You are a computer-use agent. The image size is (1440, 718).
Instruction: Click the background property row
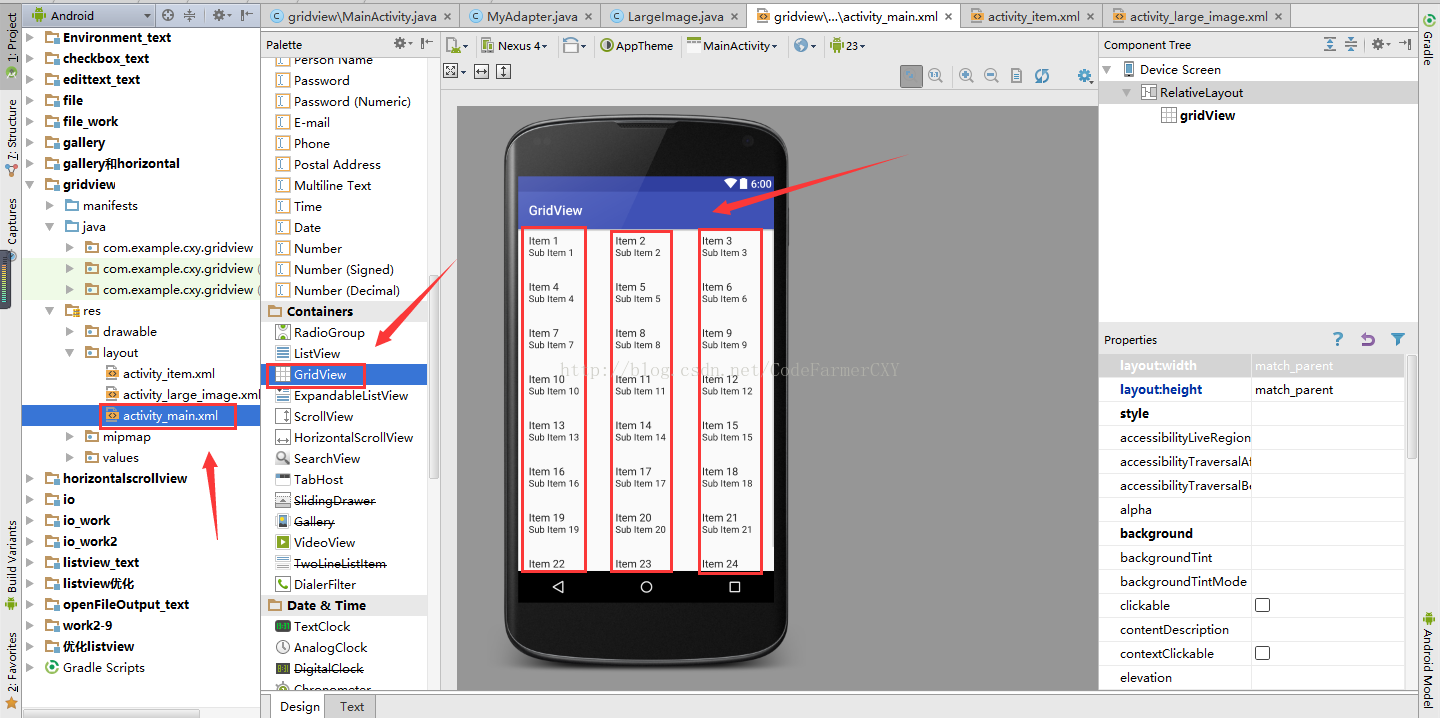(x=1252, y=533)
